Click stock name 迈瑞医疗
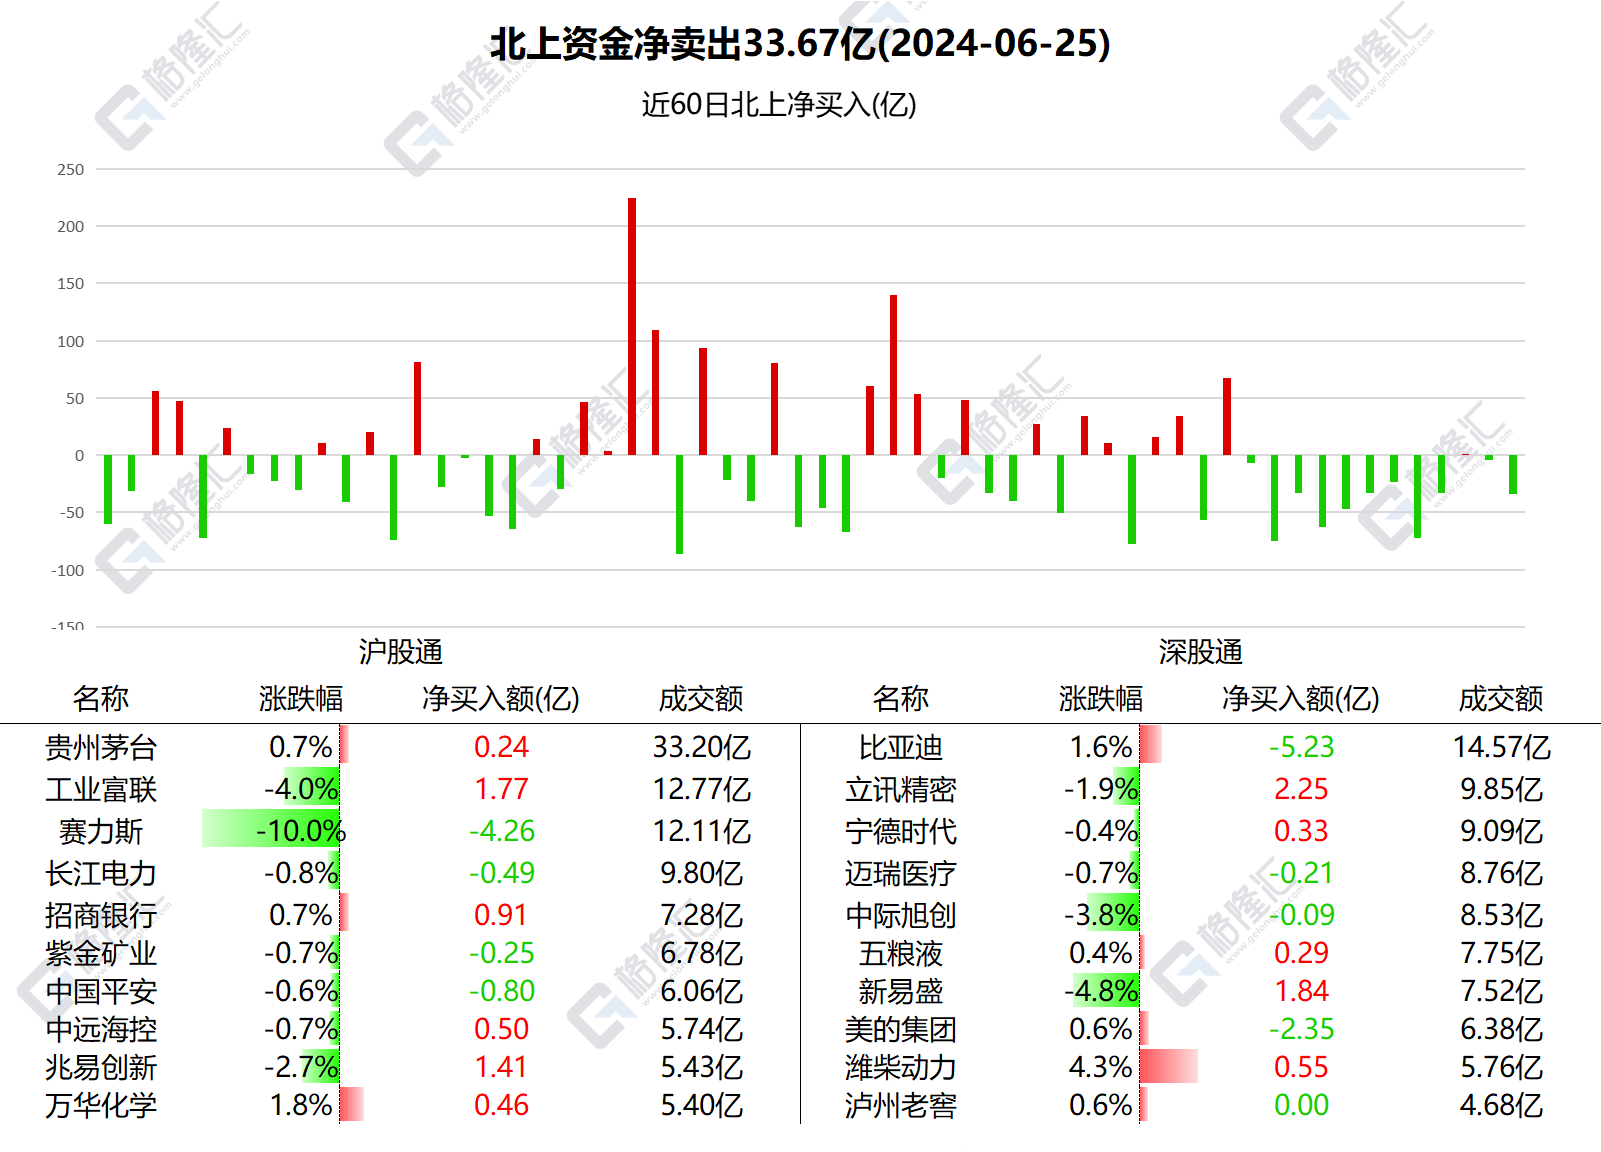The width and height of the screenshot is (1601, 1152). pyautogui.click(x=901, y=873)
